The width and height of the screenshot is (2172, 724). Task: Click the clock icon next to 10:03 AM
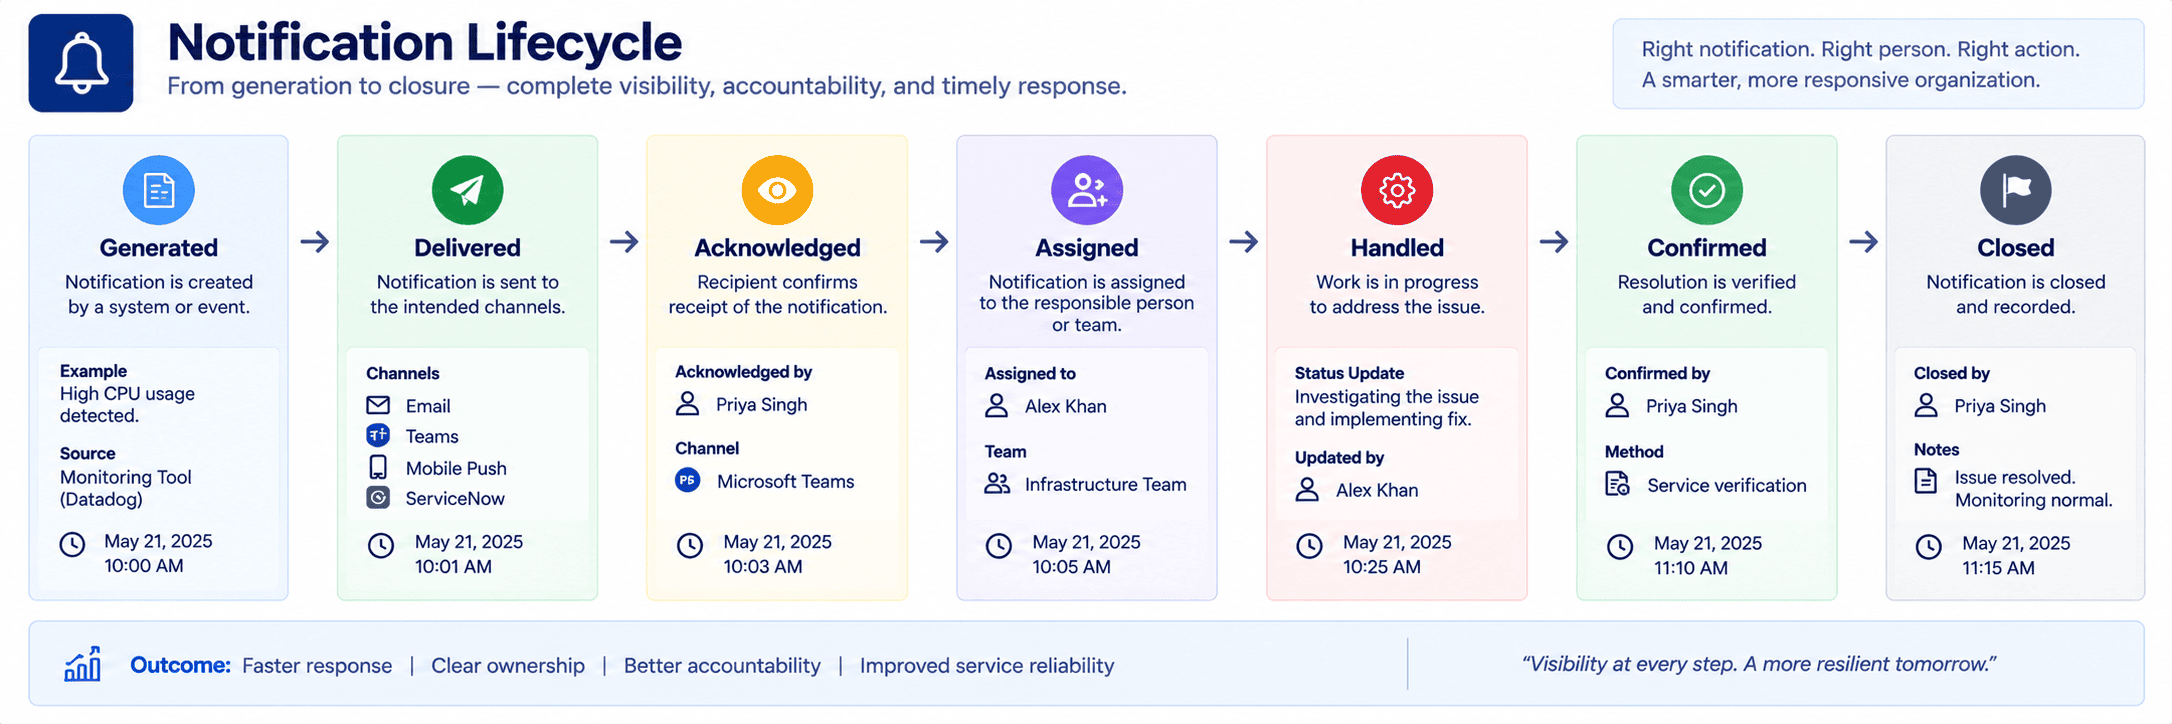click(690, 545)
